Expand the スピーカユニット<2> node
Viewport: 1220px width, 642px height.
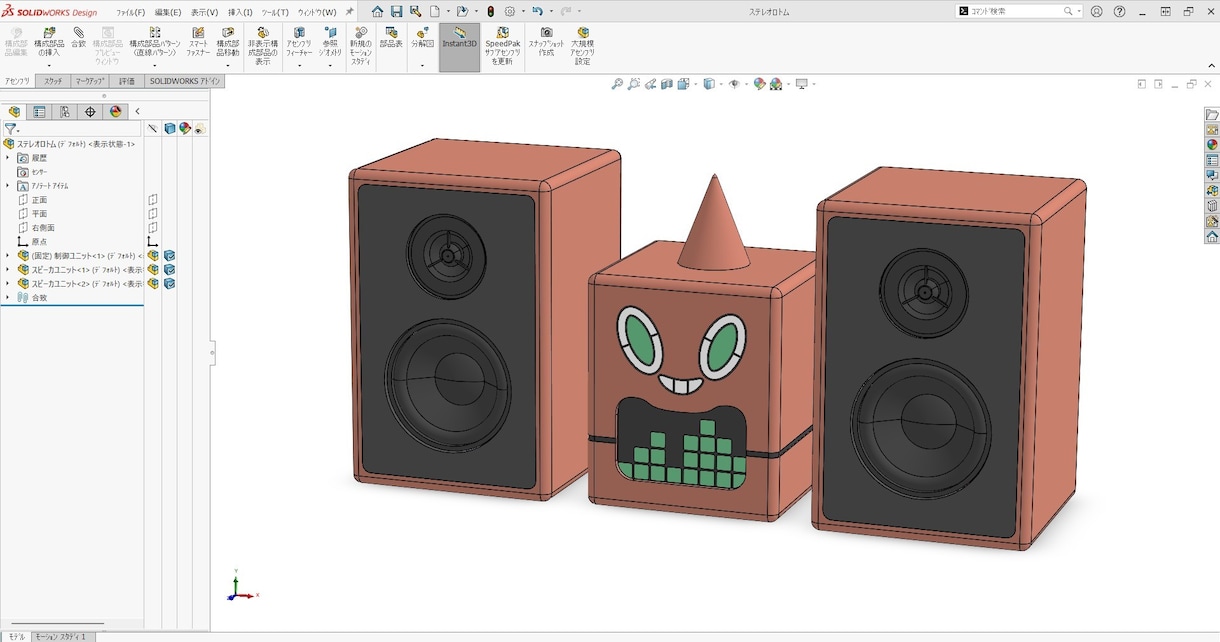[7, 284]
